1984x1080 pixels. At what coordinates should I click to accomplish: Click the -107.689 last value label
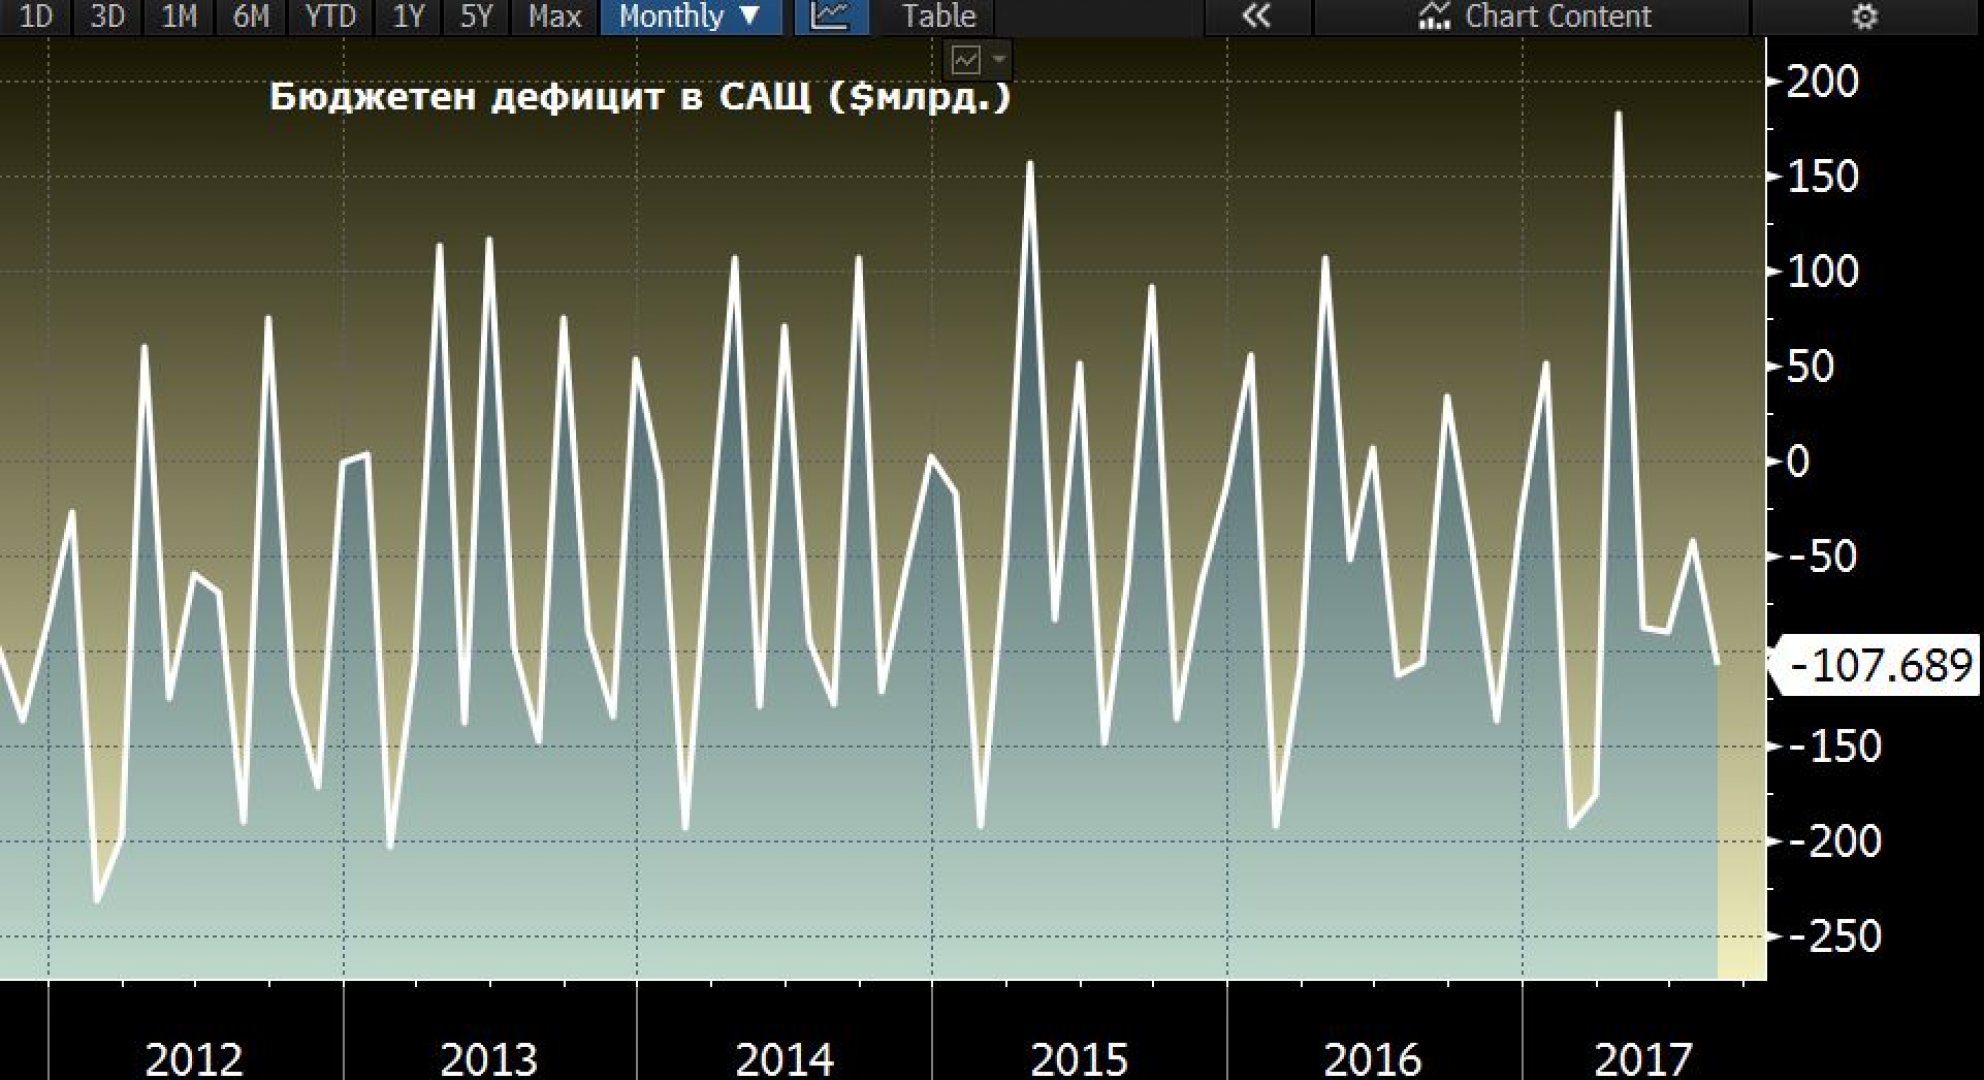1880,665
